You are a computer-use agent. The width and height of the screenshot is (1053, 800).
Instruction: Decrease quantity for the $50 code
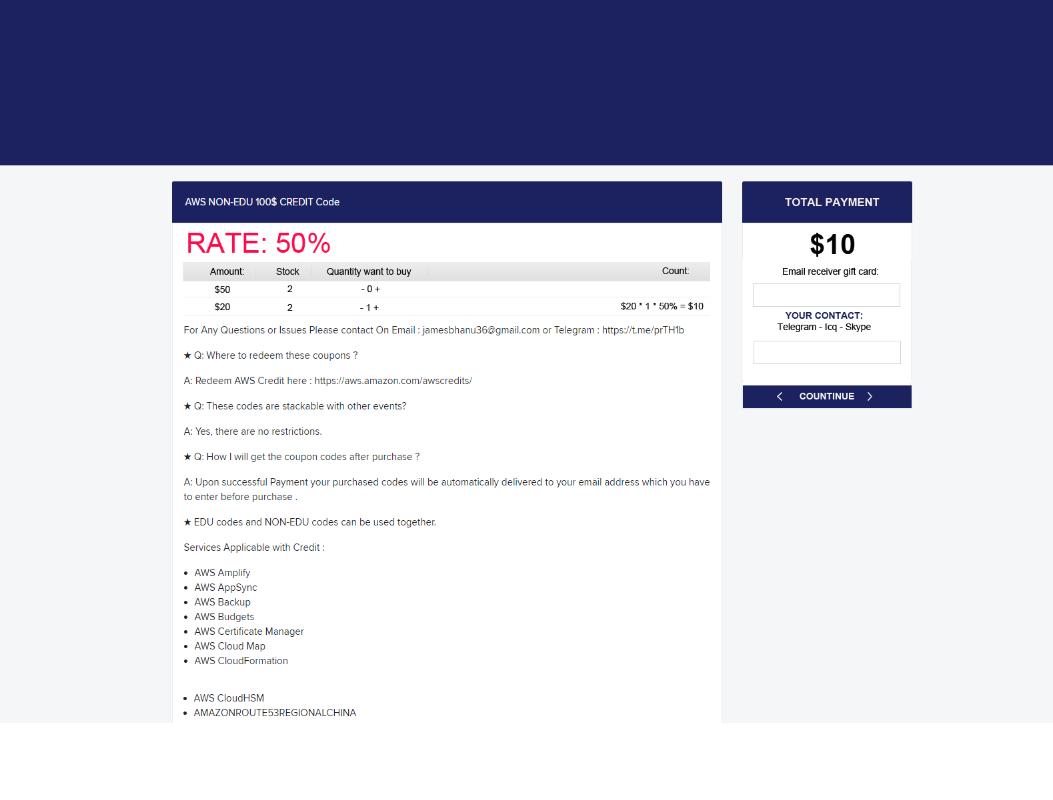pyautogui.click(x=363, y=289)
